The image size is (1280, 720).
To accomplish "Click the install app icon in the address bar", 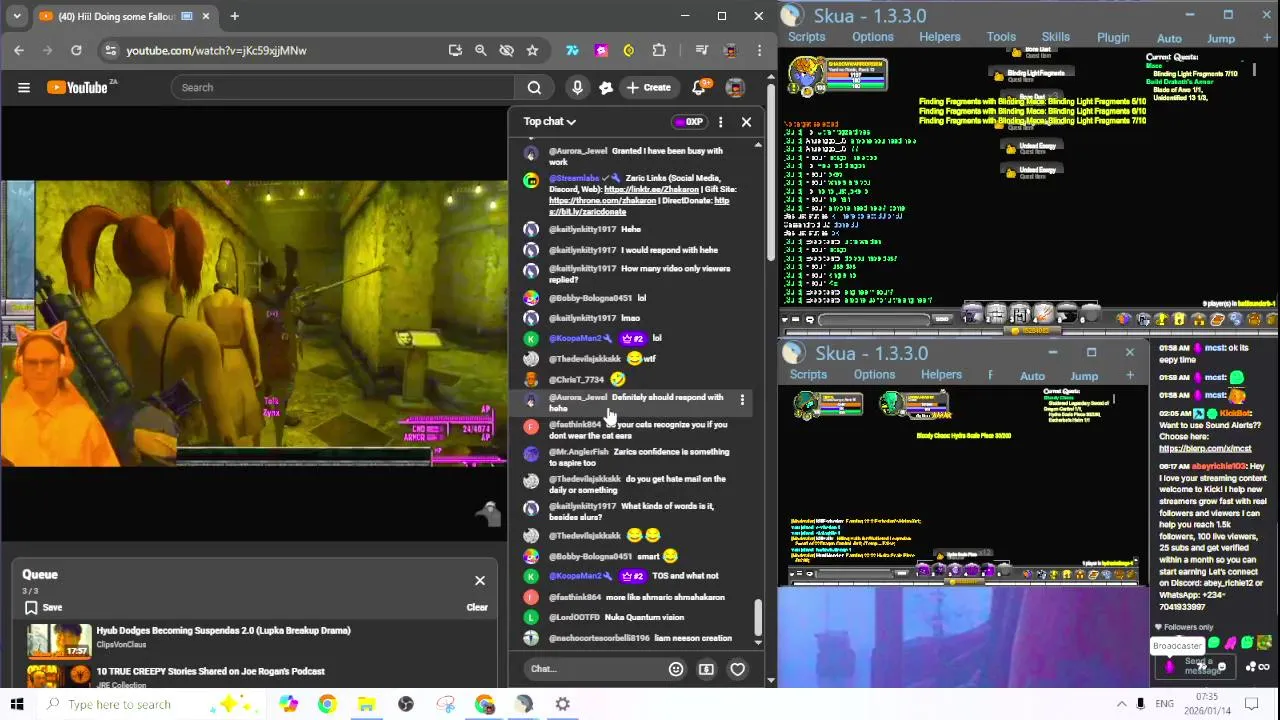I will coord(455,50).
